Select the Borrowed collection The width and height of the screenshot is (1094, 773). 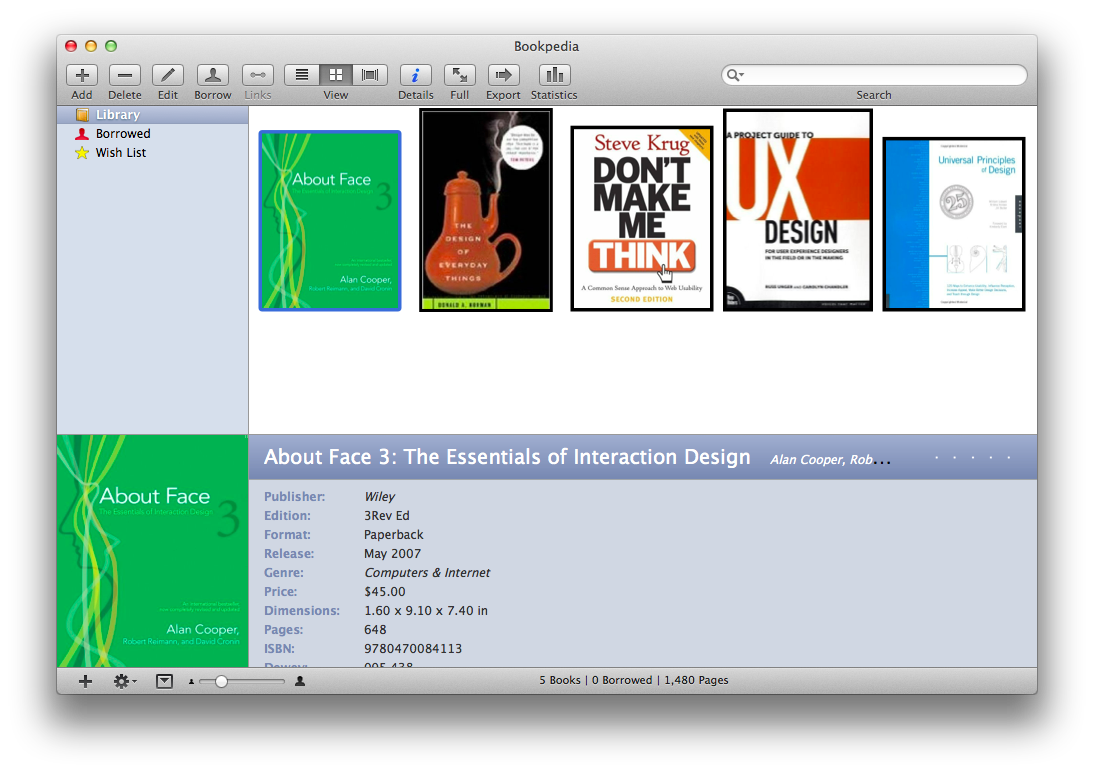(x=153, y=133)
